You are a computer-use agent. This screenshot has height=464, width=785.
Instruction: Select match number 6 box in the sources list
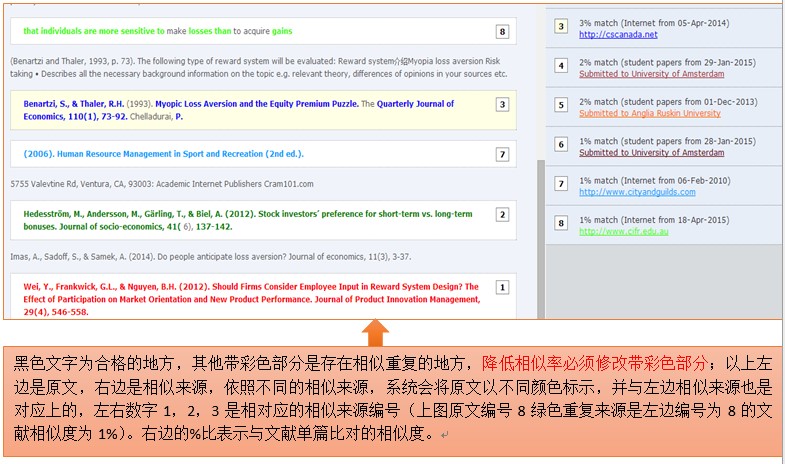561,144
